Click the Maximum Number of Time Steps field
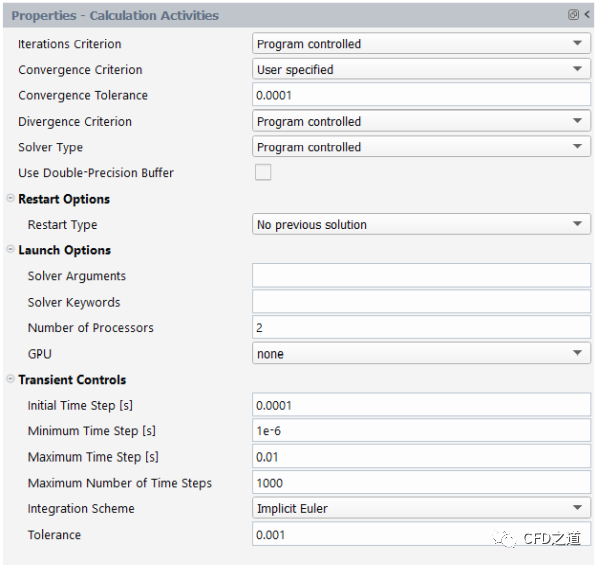 point(421,483)
